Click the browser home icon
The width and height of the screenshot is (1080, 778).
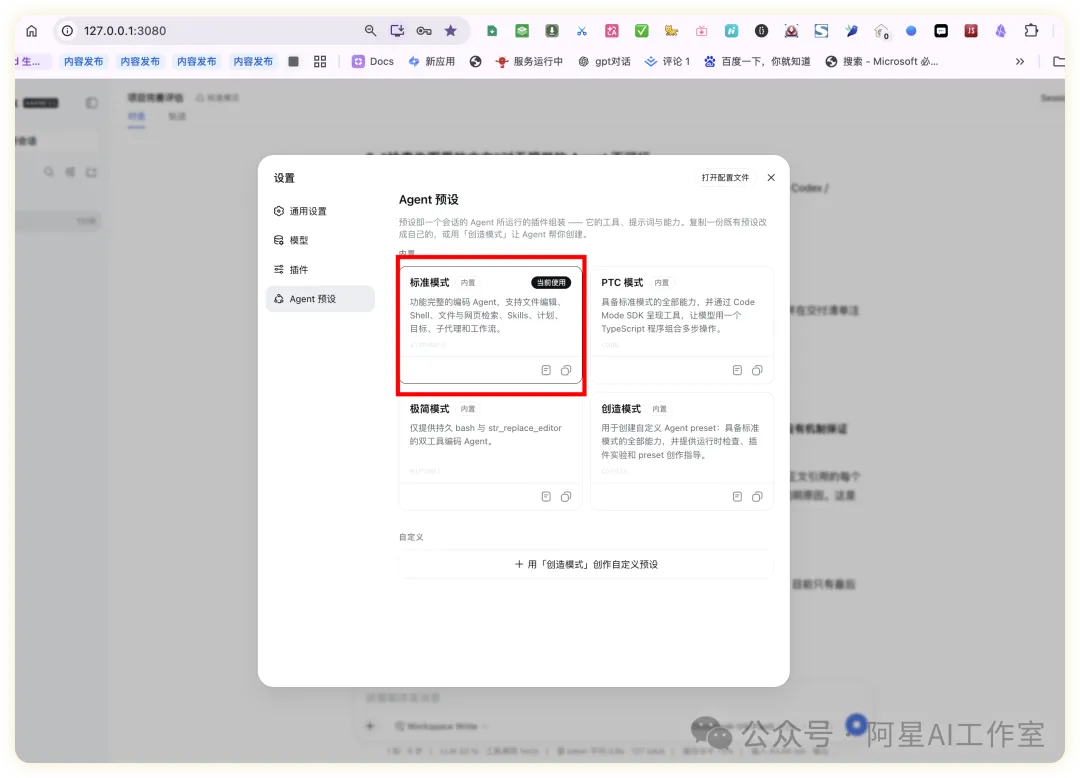click(32, 31)
